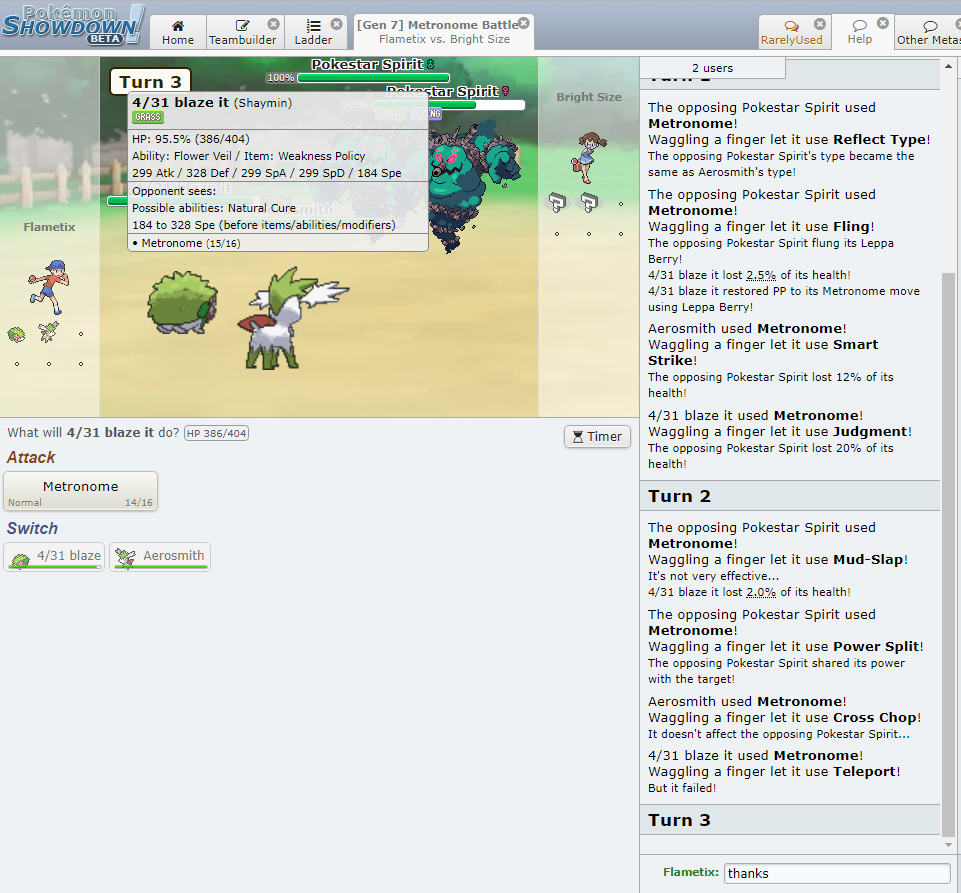Click the Flametix username label in chat
The image size is (961, 893).
click(691, 872)
